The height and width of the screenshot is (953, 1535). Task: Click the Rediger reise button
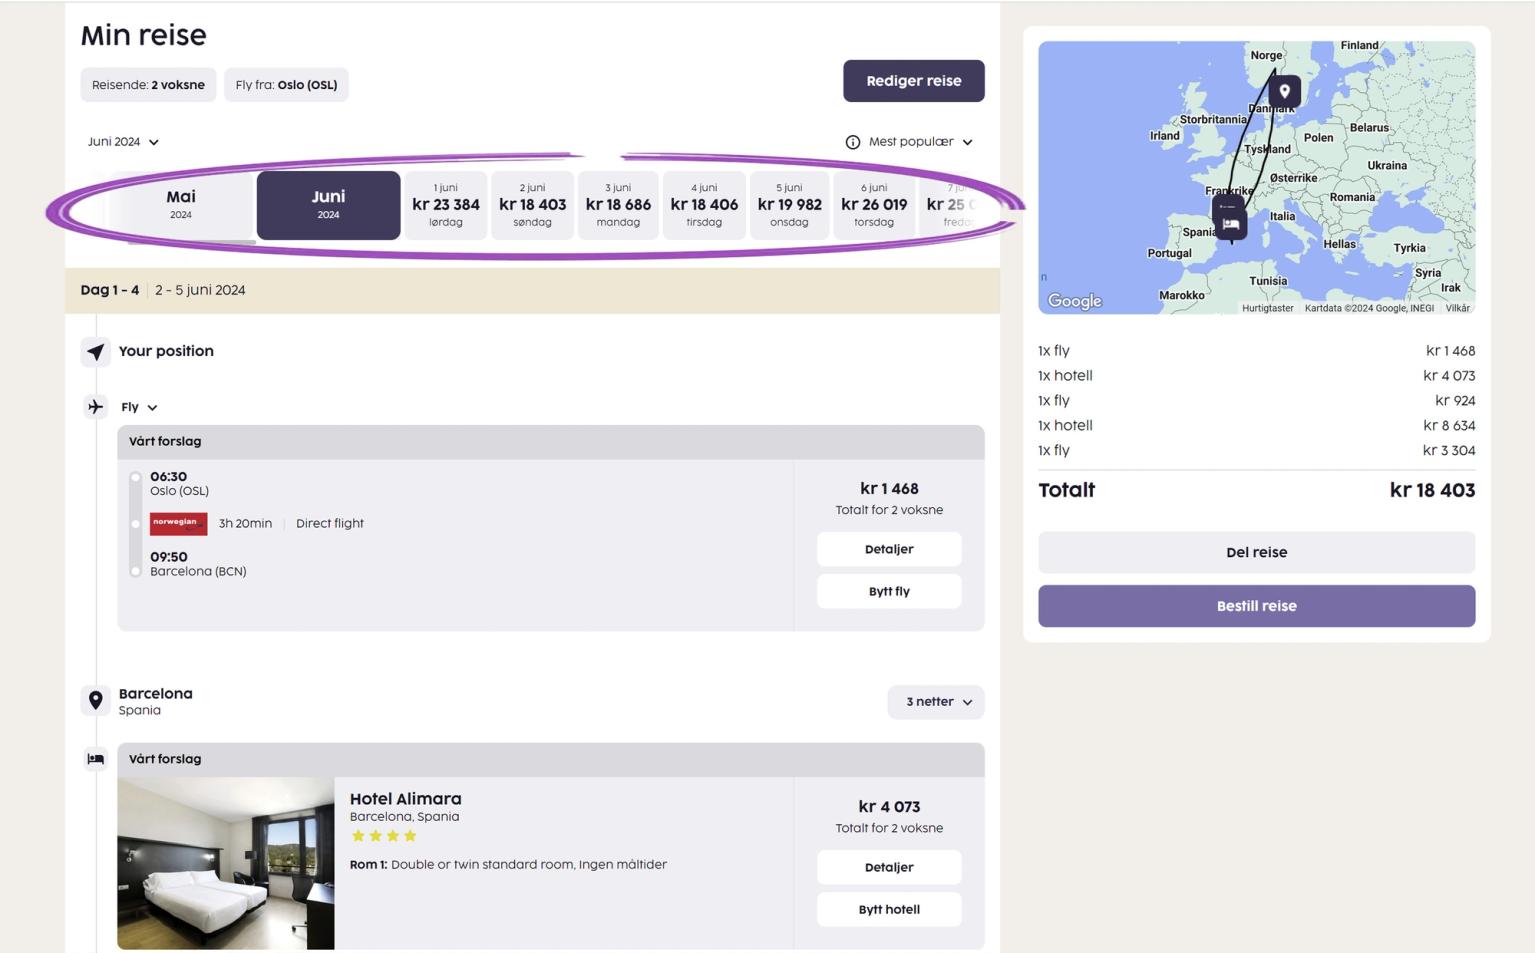913,81
